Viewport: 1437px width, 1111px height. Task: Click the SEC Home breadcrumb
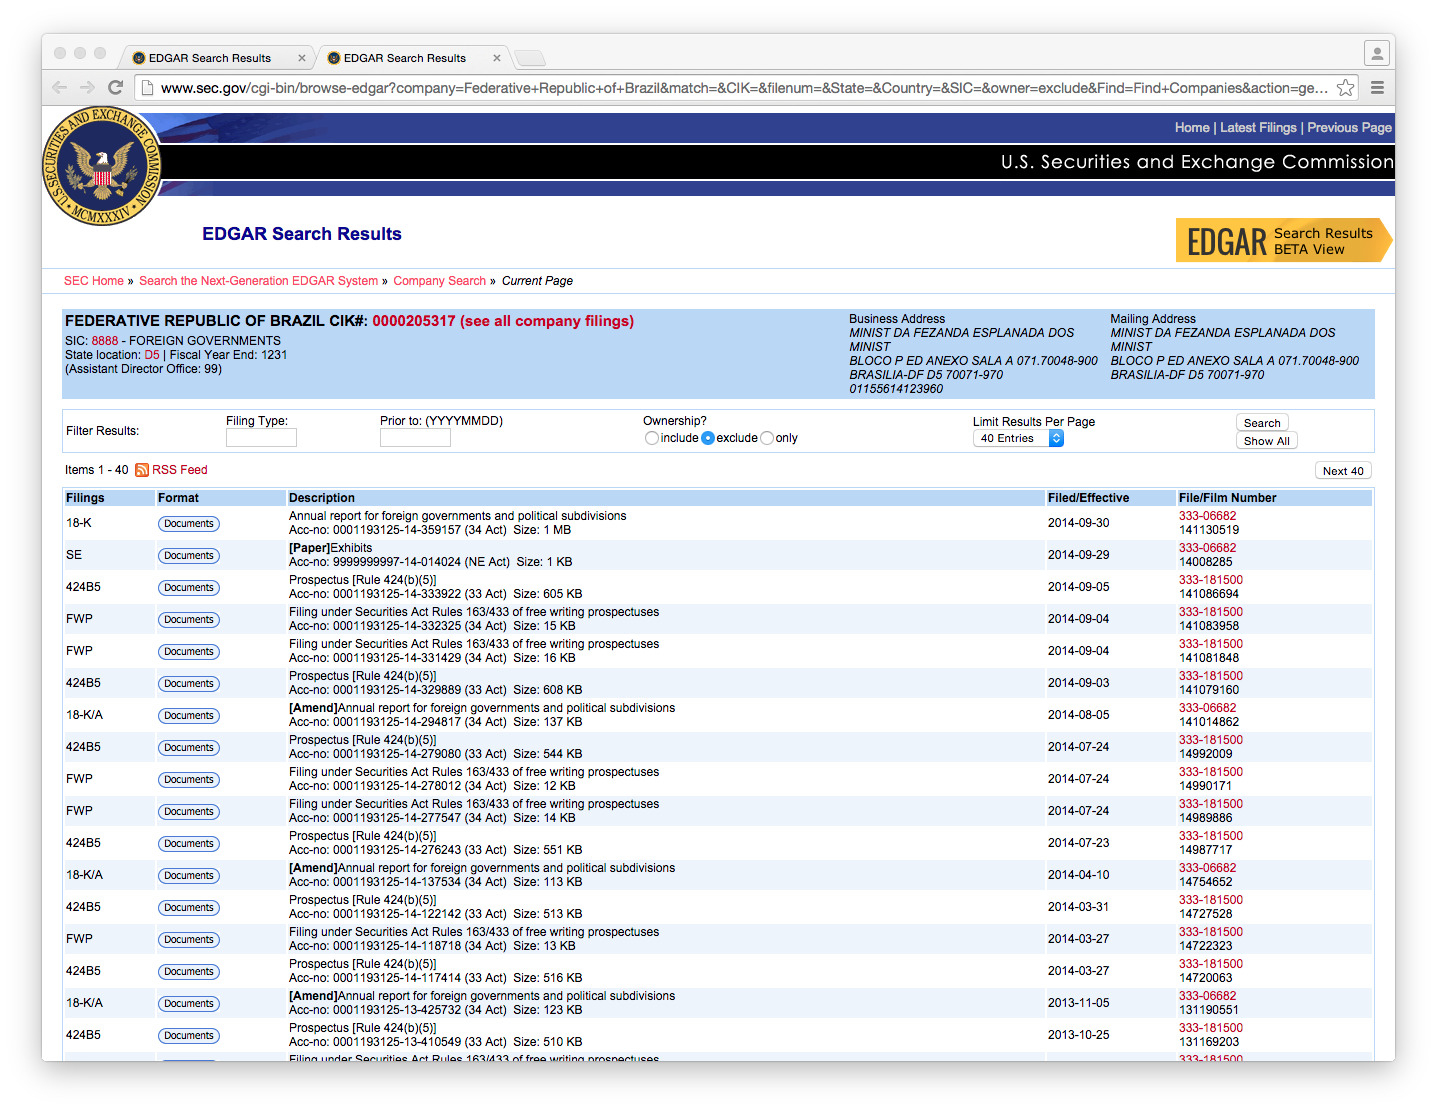(94, 281)
